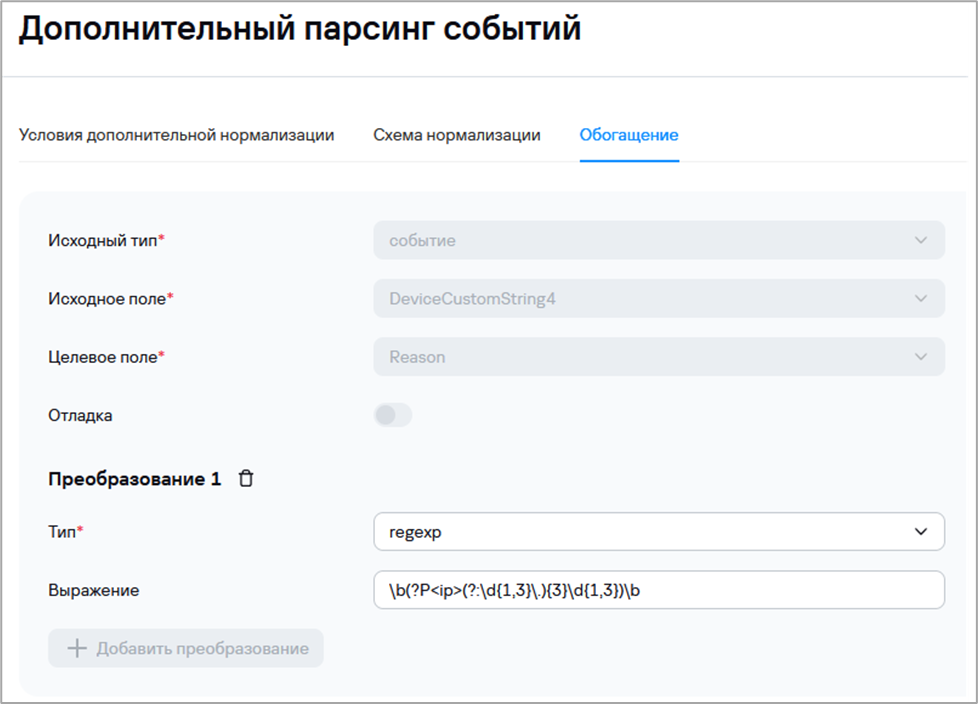Click the plus icon before Добавить преобразование
This screenshot has width=978, height=704.
point(77,648)
